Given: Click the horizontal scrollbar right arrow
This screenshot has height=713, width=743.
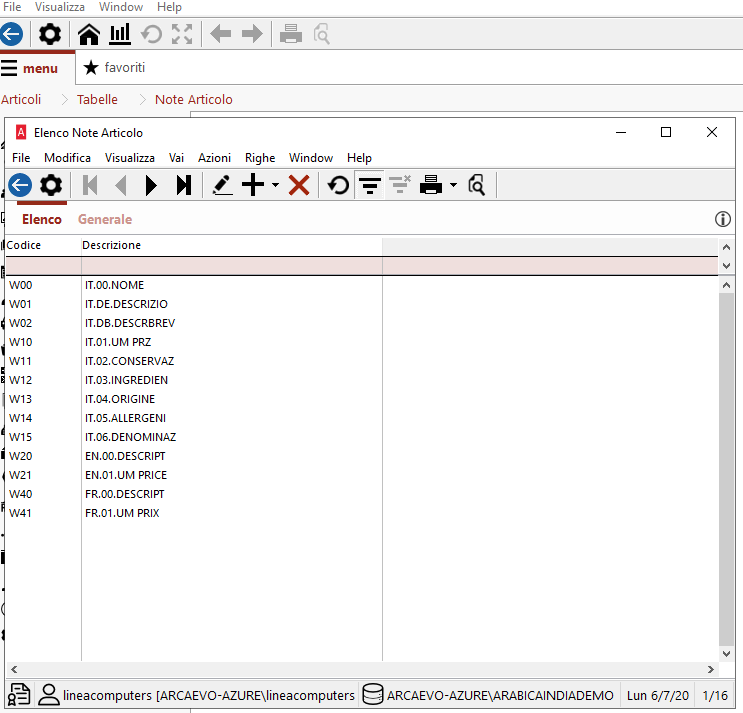Looking at the screenshot, I should [711, 670].
